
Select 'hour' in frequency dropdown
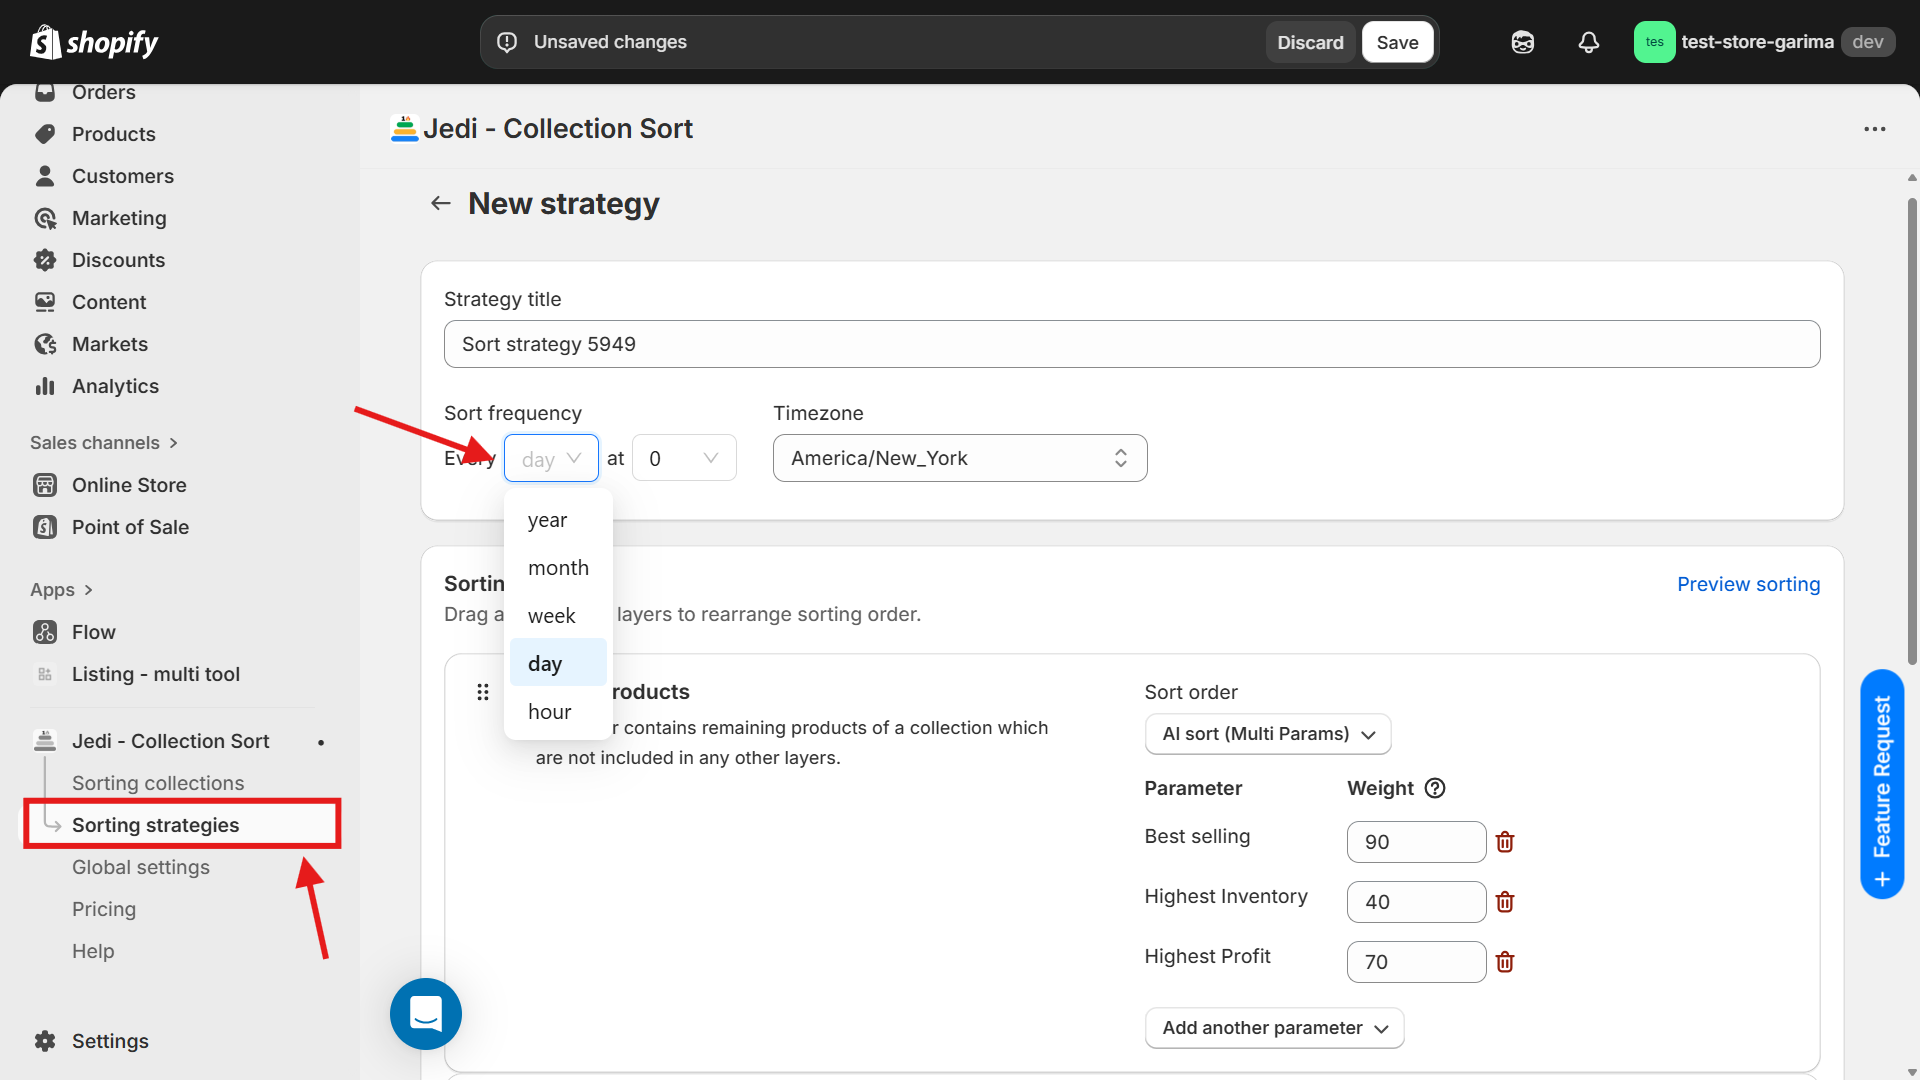(x=550, y=712)
